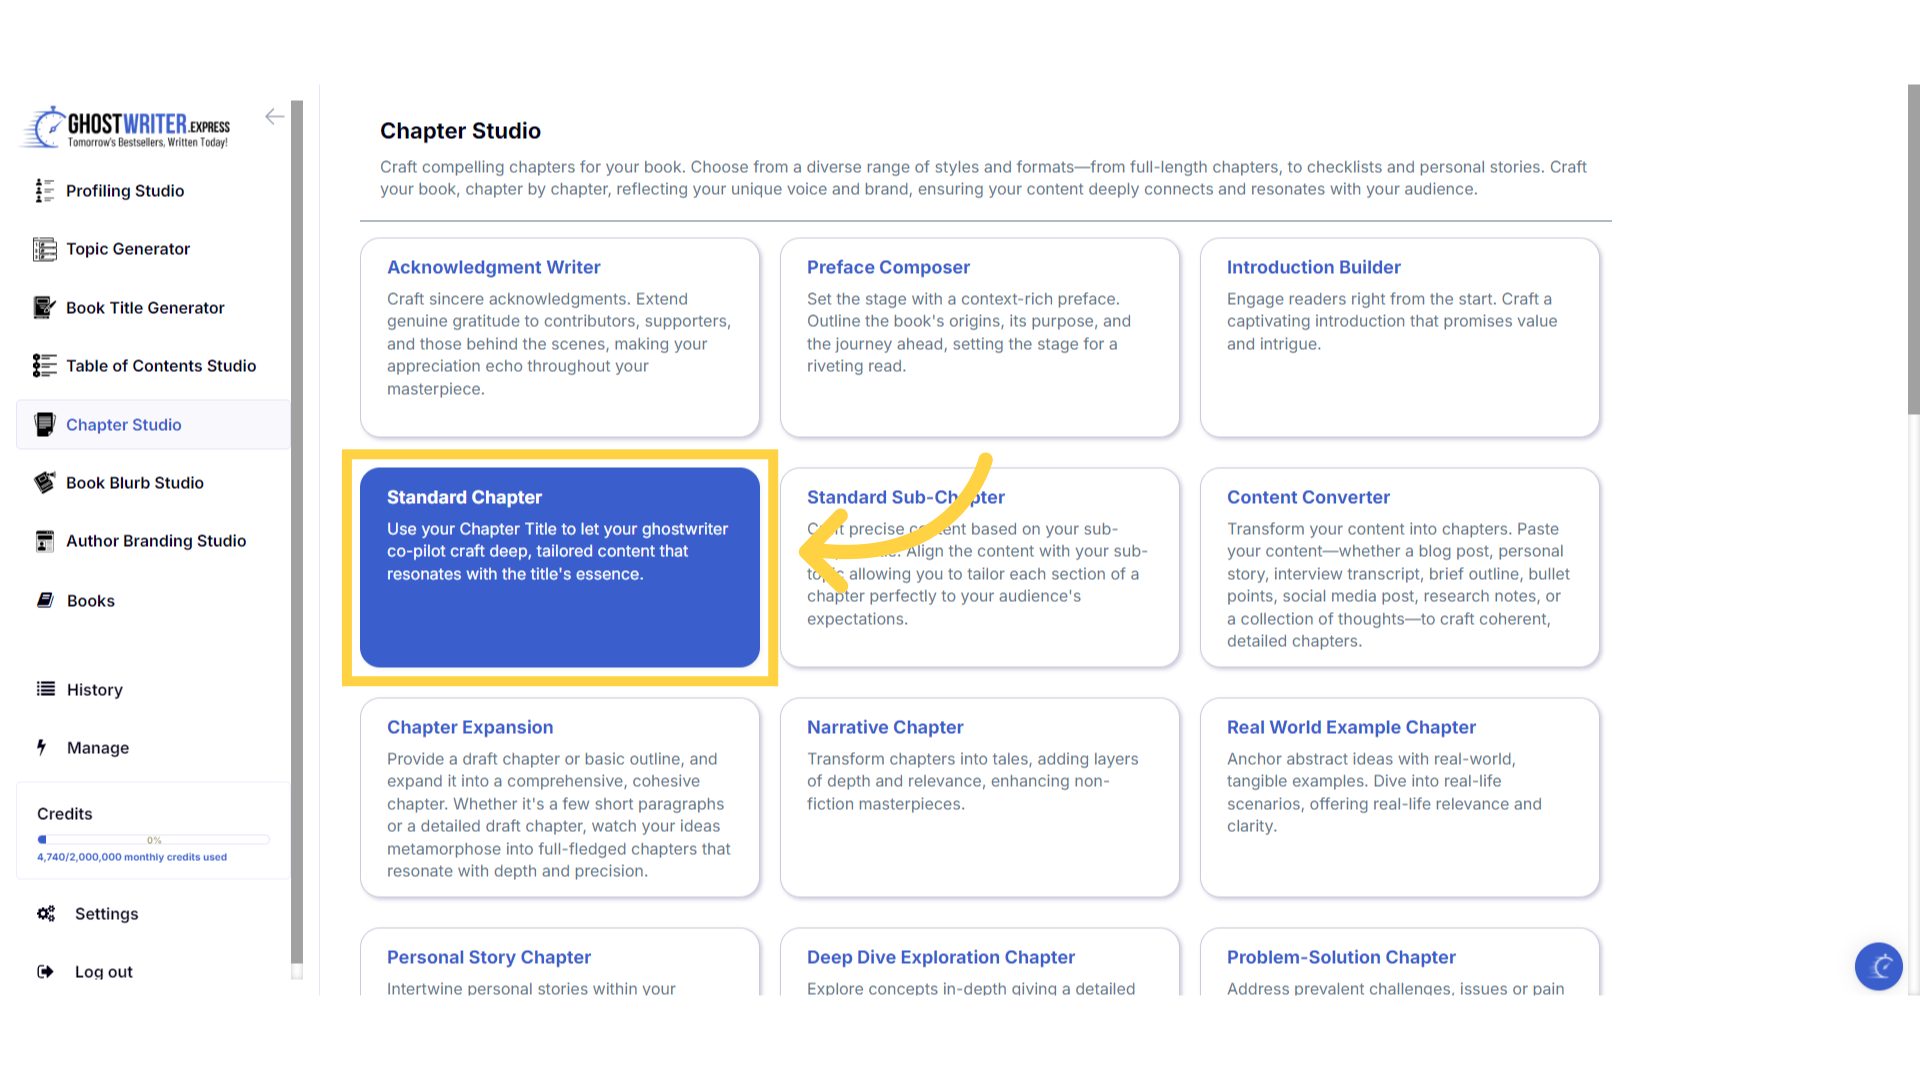
Task: Collapse the sidebar with the back arrow
Action: click(274, 117)
